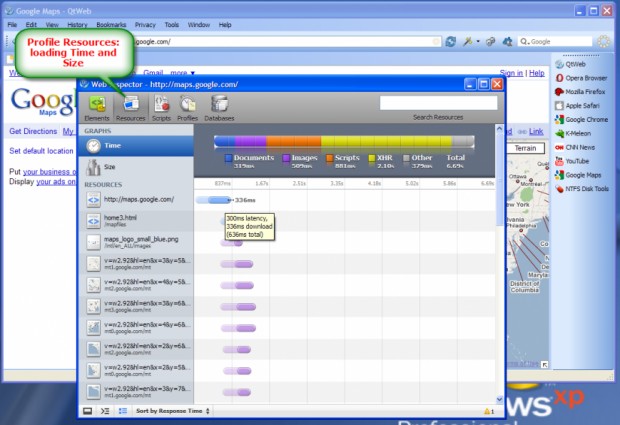The width and height of the screenshot is (620, 425).
Task: Open the Opera Browser bookmark
Action: [x=581, y=78]
